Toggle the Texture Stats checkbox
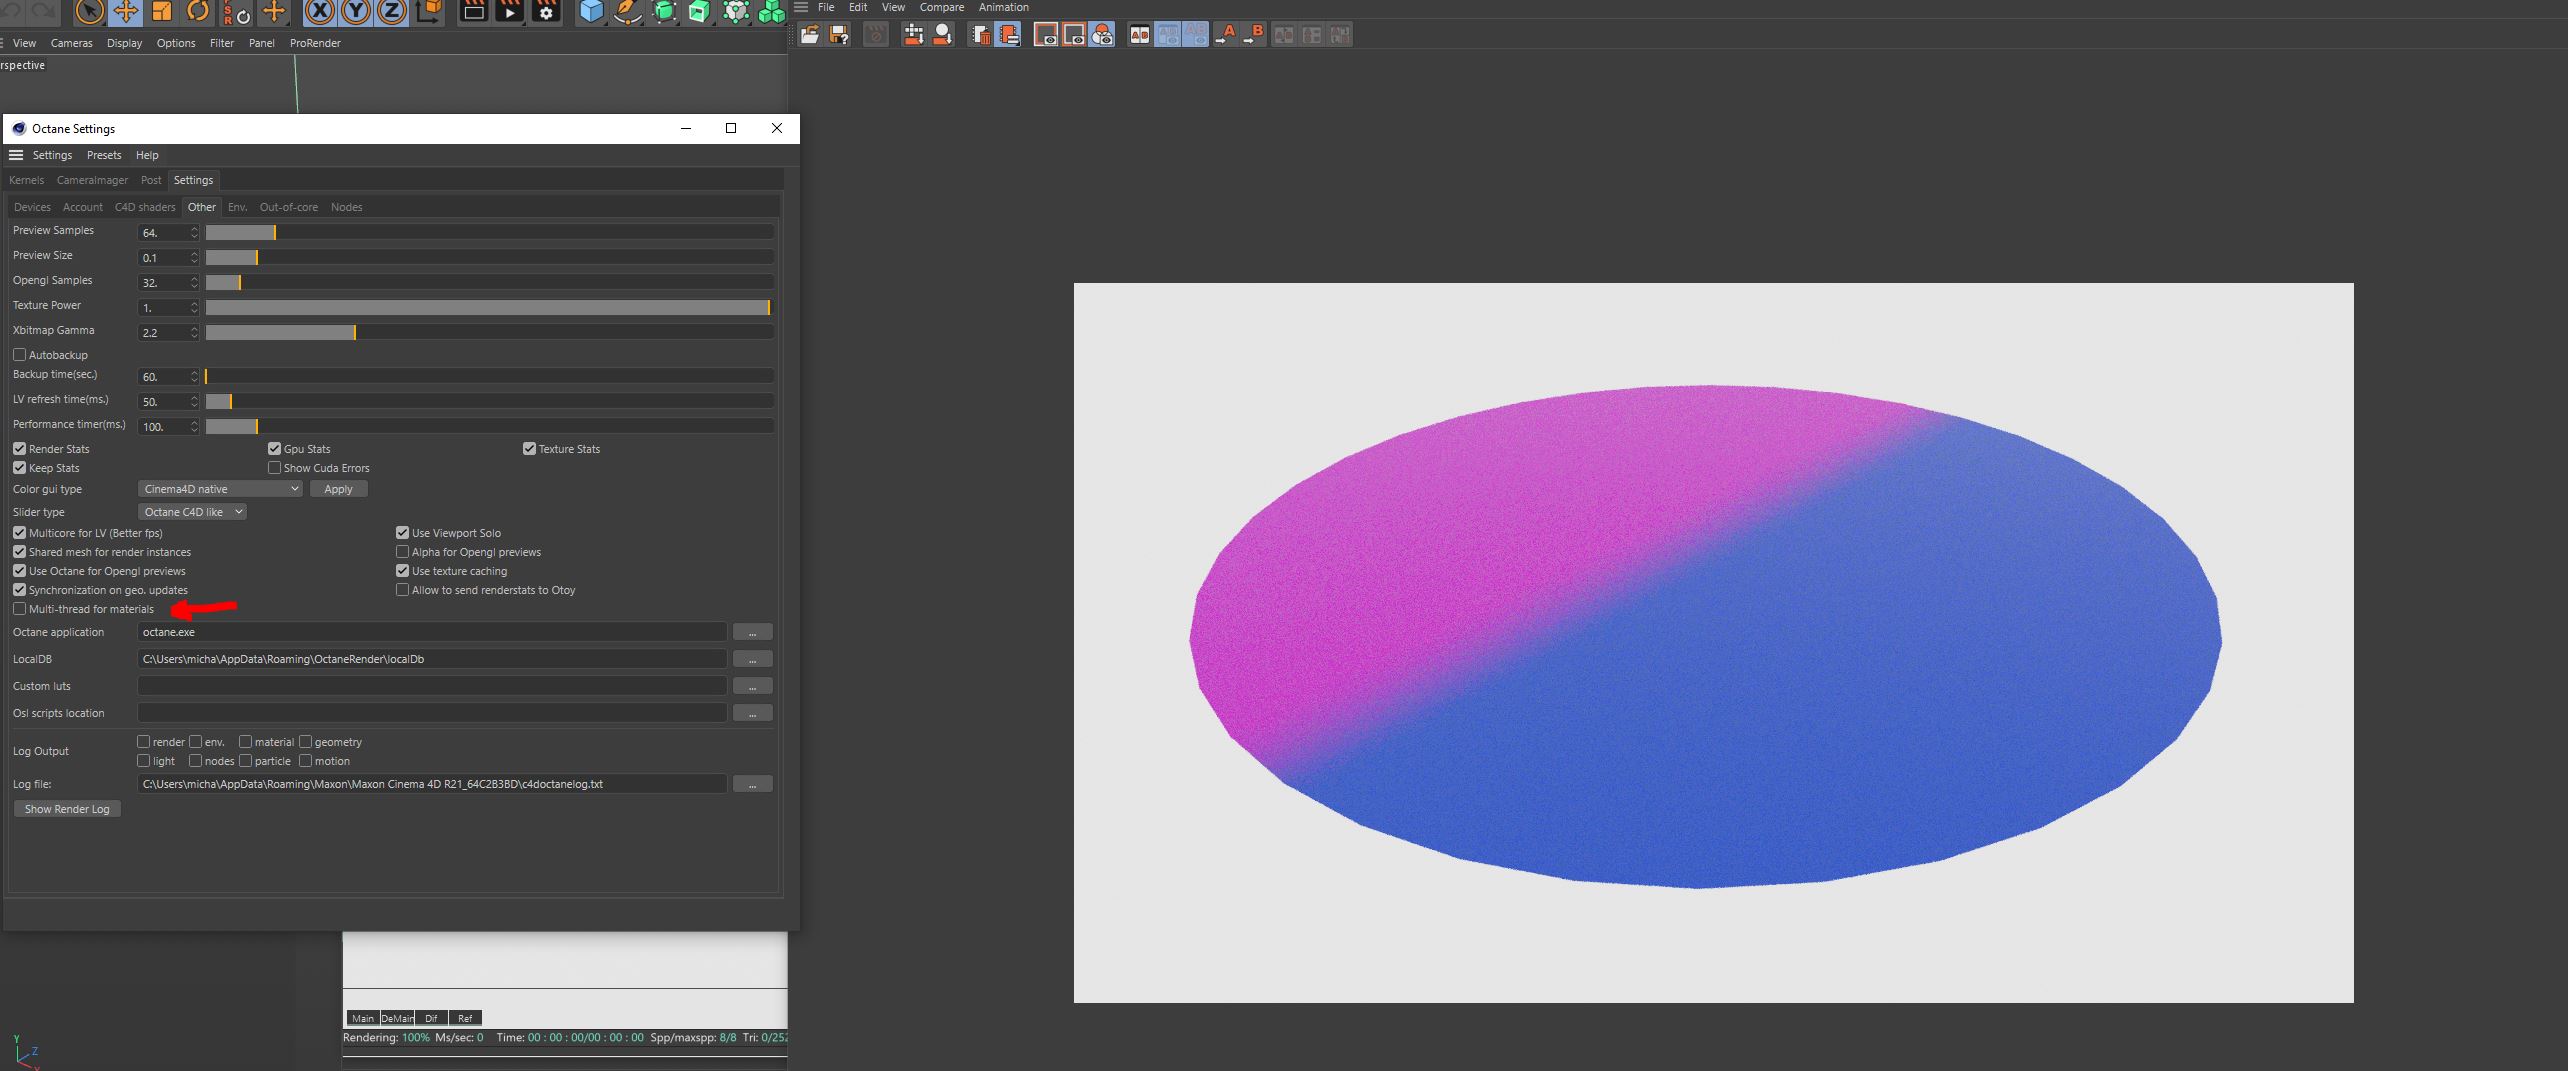The height and width of the screenshot is (1071, 2568). coord(530,449)
